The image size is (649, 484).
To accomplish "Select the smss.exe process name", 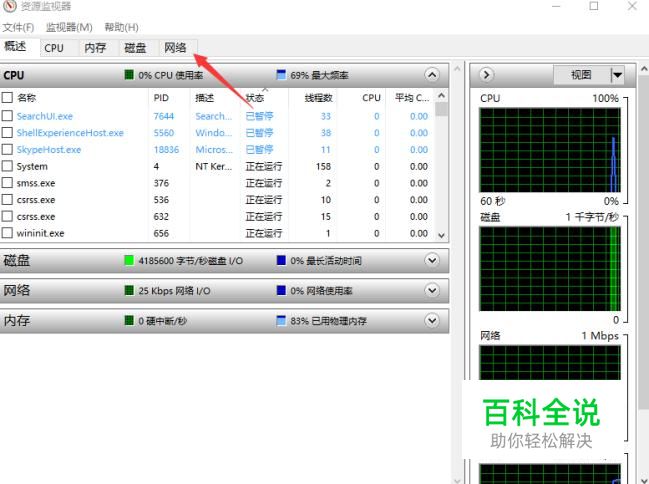I will point(36,183).
